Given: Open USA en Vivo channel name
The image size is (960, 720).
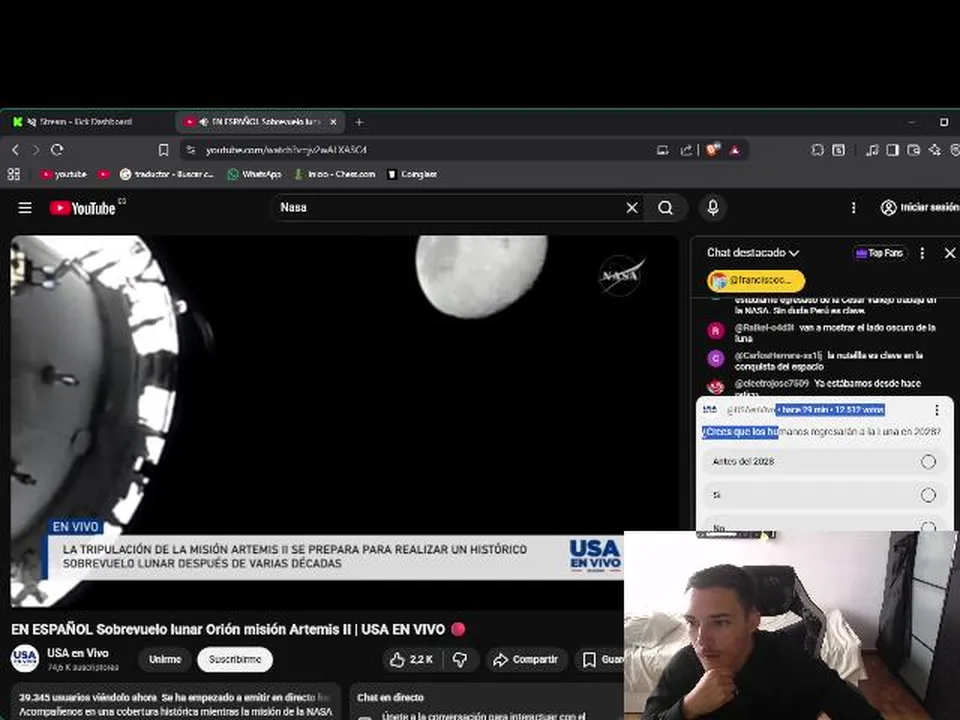Looking at the screenshot, I should pyautogui.click(x=78, y=653).
